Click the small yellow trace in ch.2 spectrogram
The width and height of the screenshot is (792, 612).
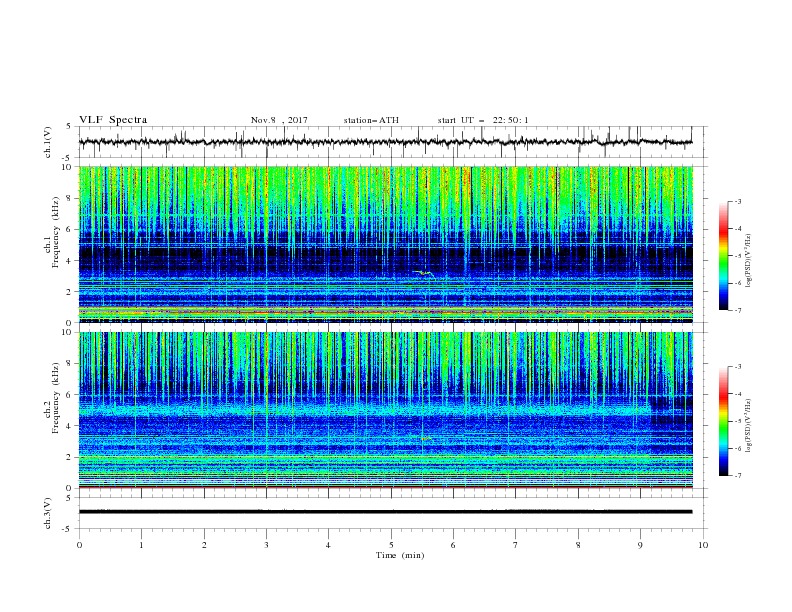[x=426, y=439]
